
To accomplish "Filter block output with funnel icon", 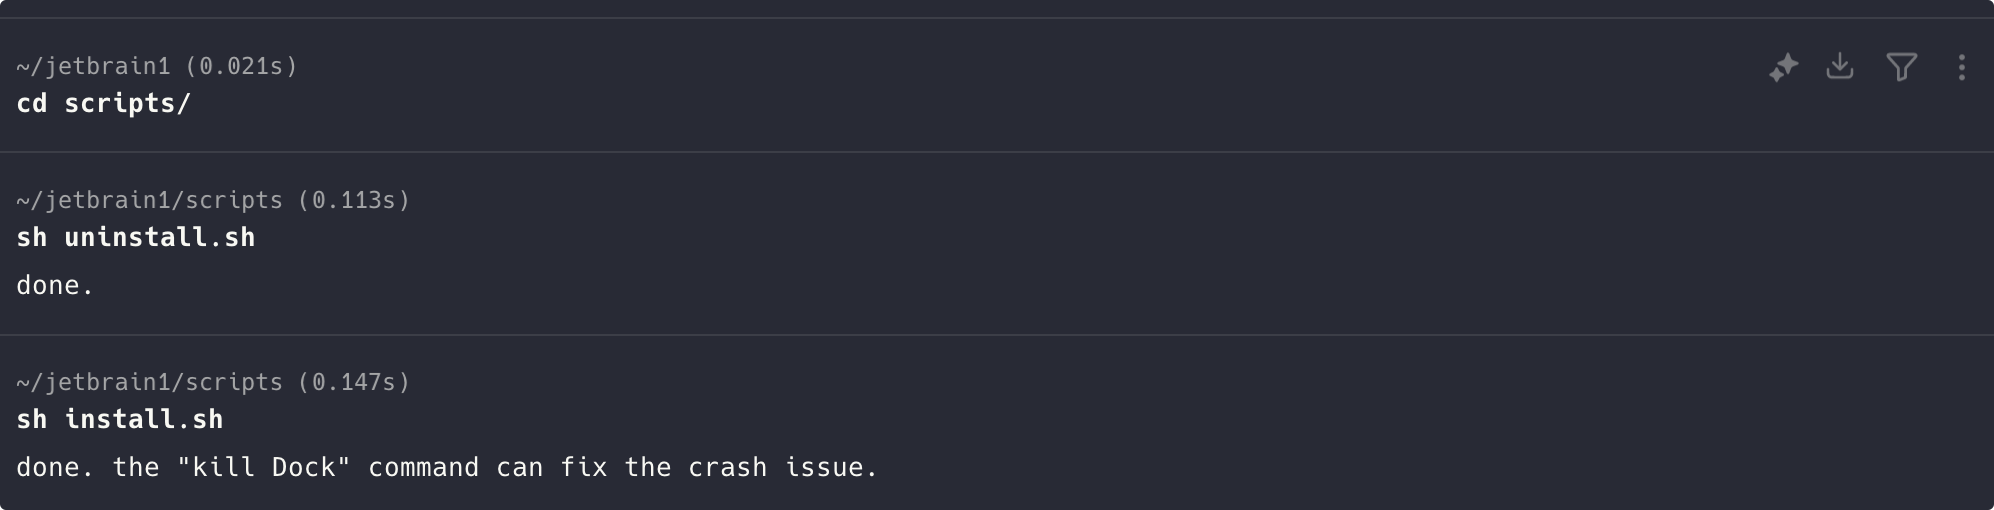I will tap(1901, 67).
